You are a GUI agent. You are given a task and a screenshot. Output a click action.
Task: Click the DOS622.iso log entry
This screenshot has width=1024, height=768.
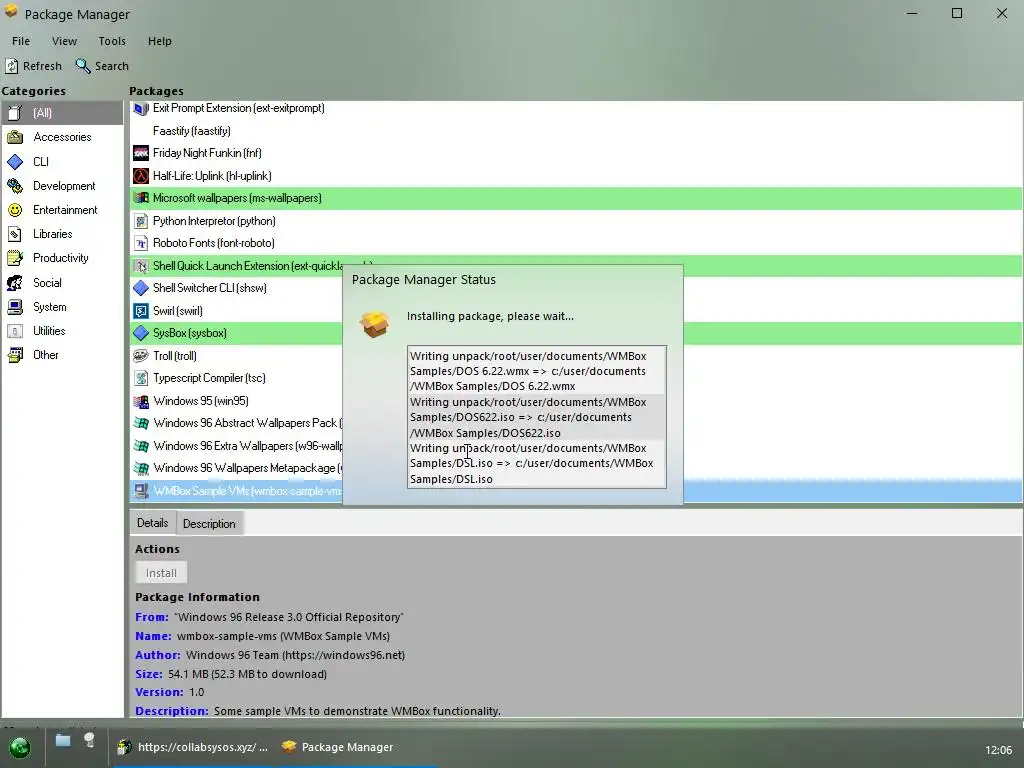tap(536, 417)
